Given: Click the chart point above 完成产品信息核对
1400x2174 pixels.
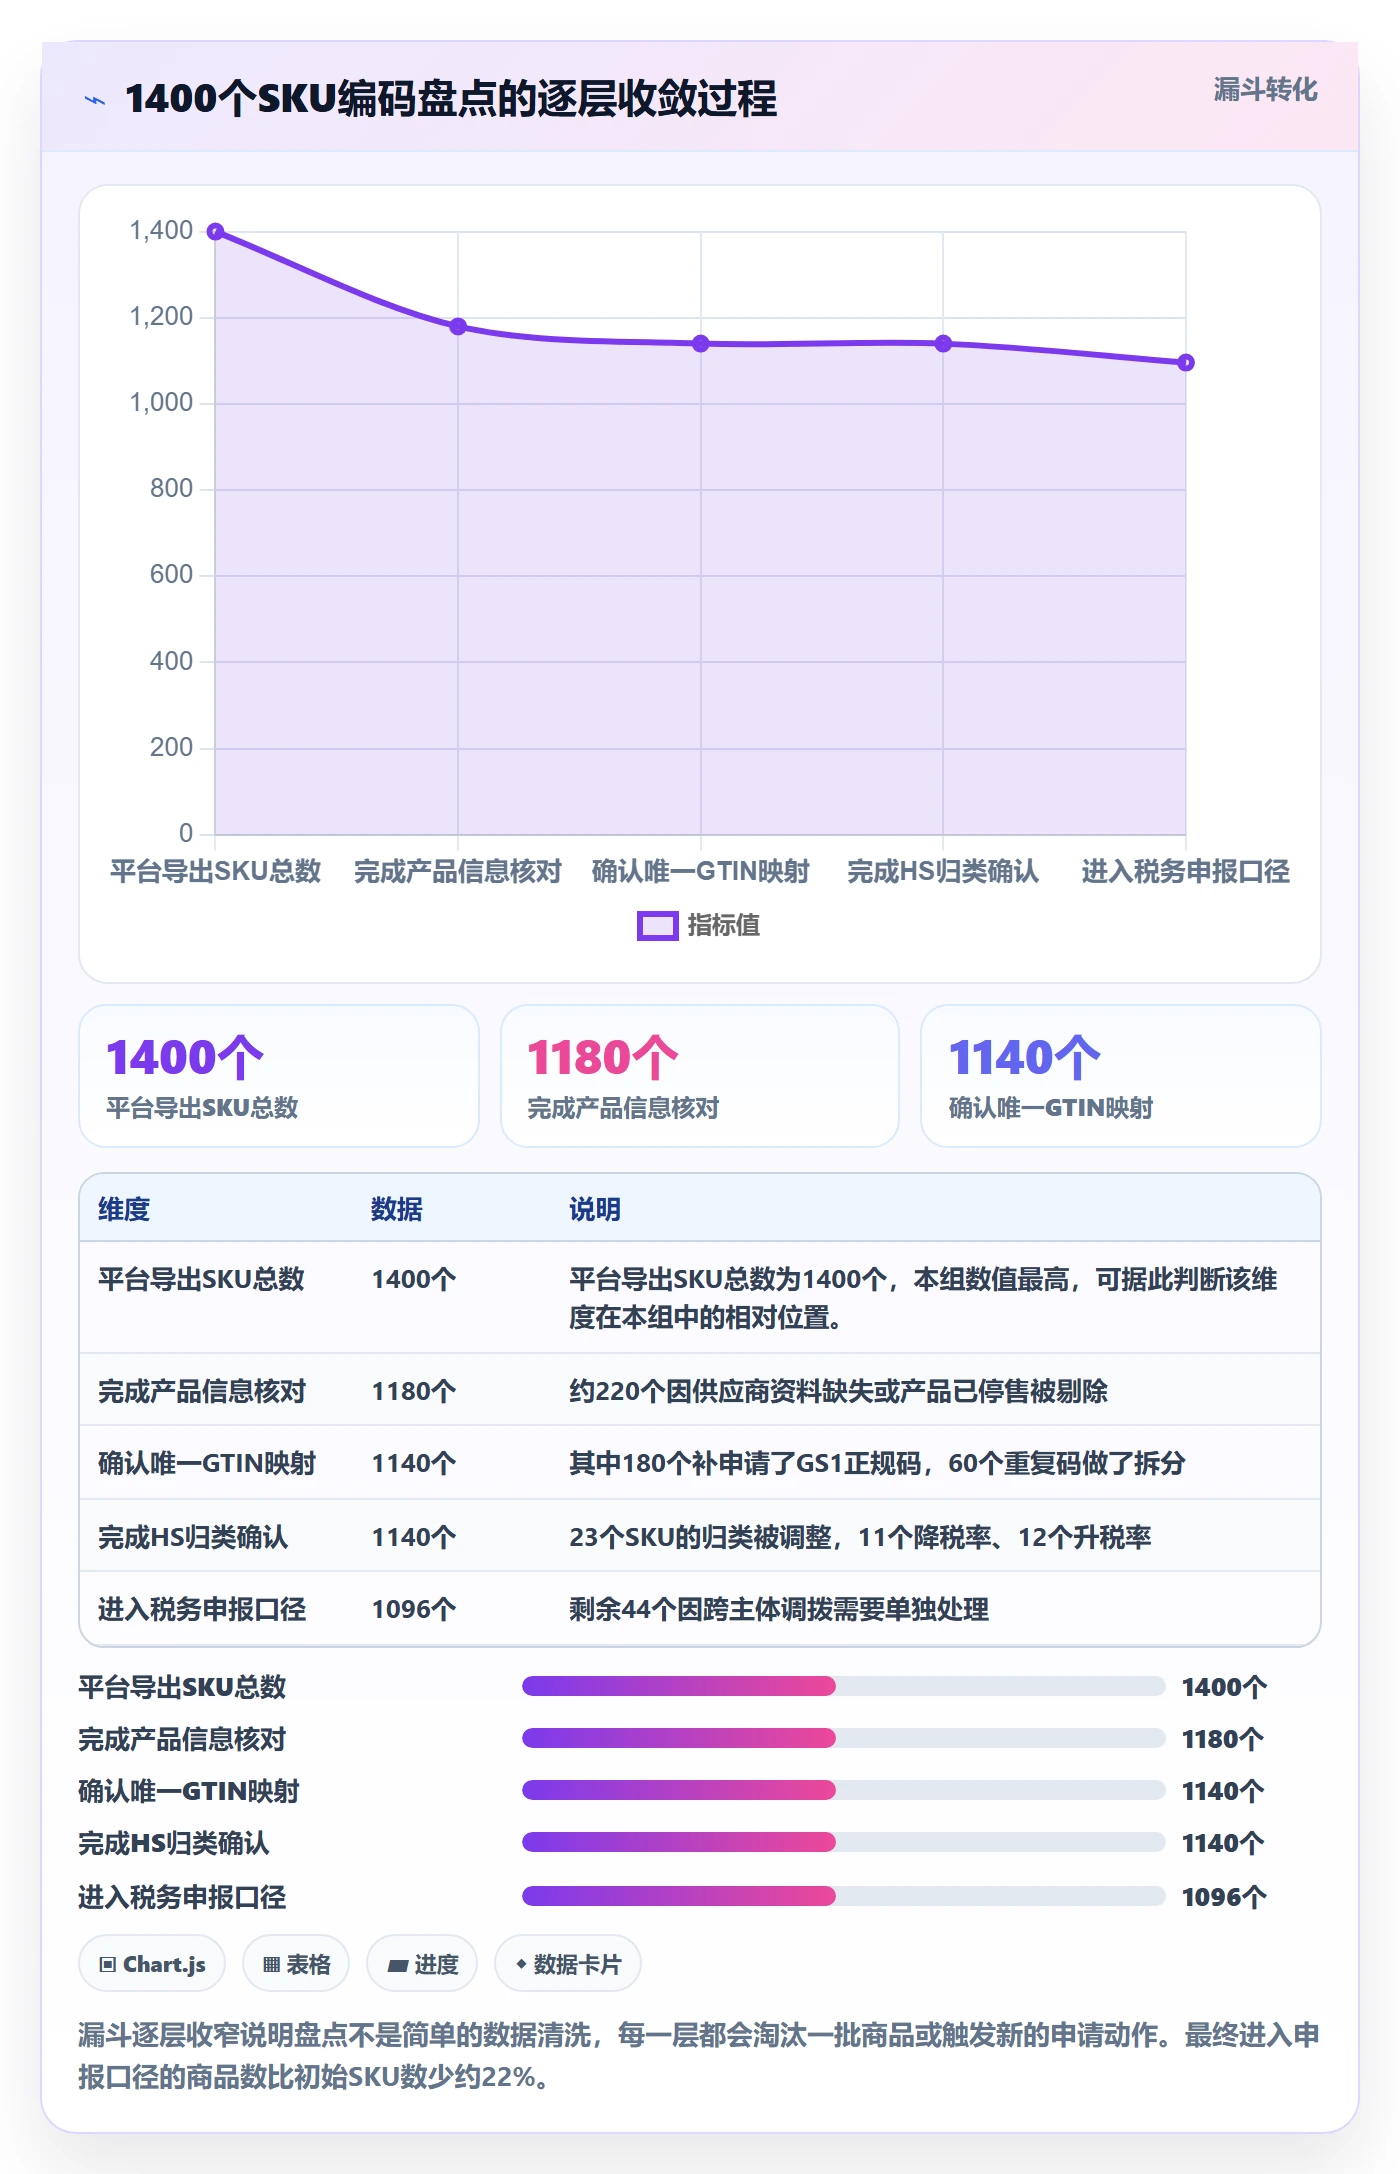Looking at the screenshot, I should click(x=458, y=326).
